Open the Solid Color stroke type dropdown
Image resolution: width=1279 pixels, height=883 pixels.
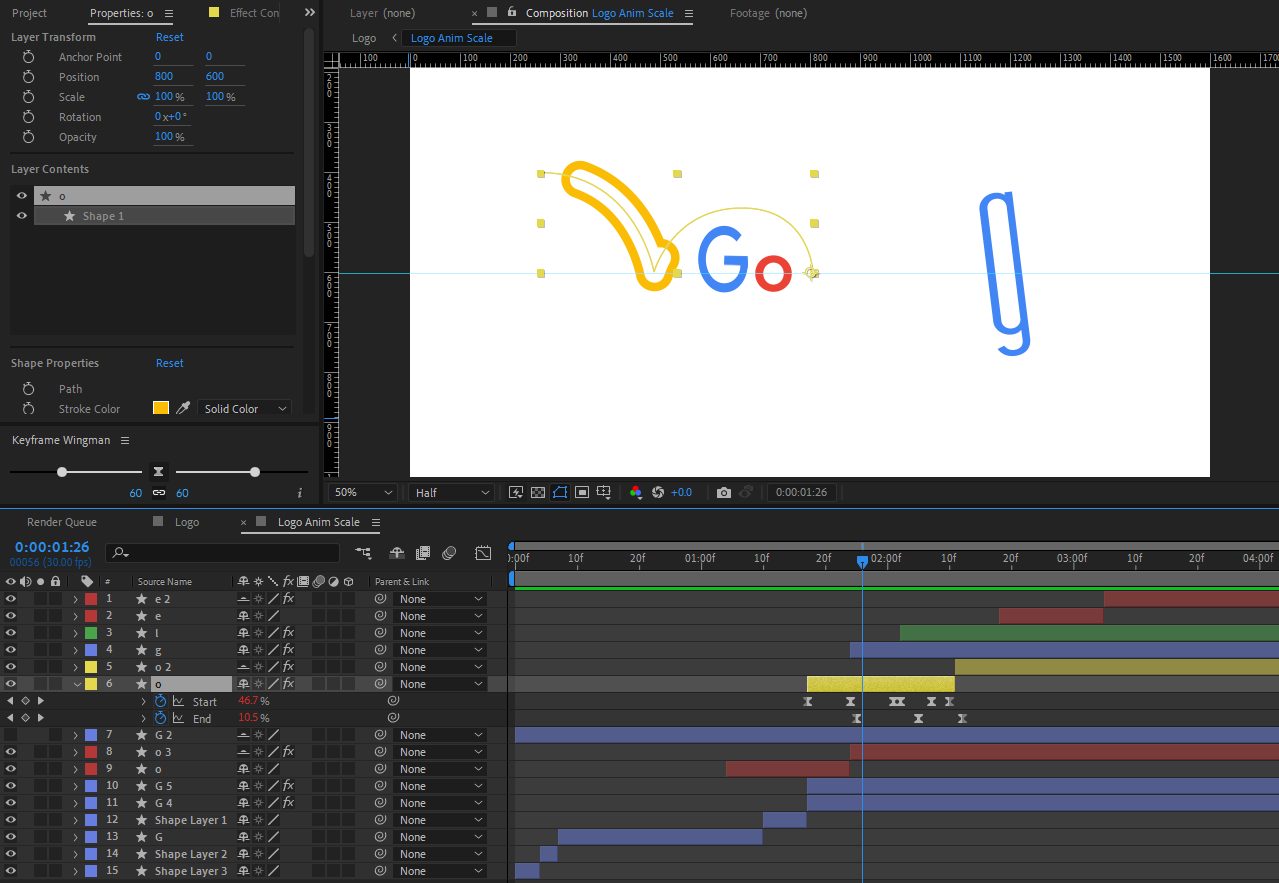pyautogui.click(x=245, y=409)
